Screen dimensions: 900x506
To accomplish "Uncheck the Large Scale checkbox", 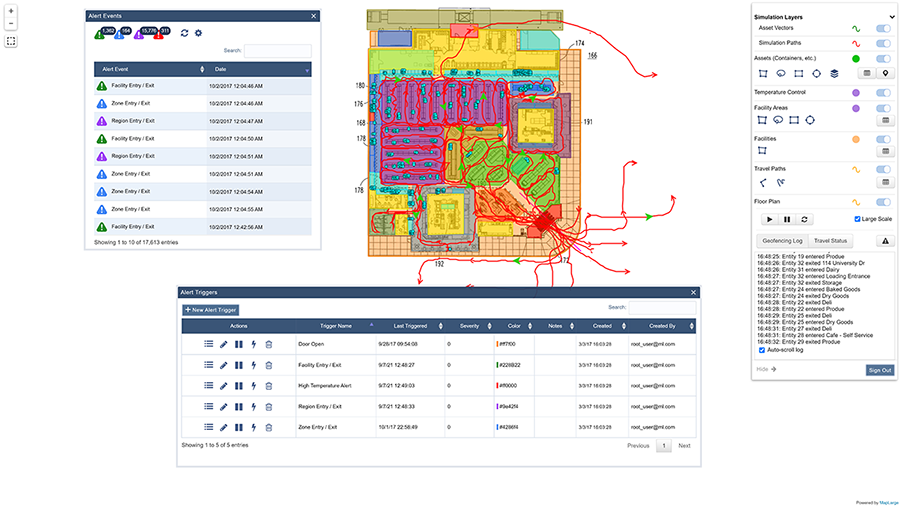I will (x=858, y=218).
